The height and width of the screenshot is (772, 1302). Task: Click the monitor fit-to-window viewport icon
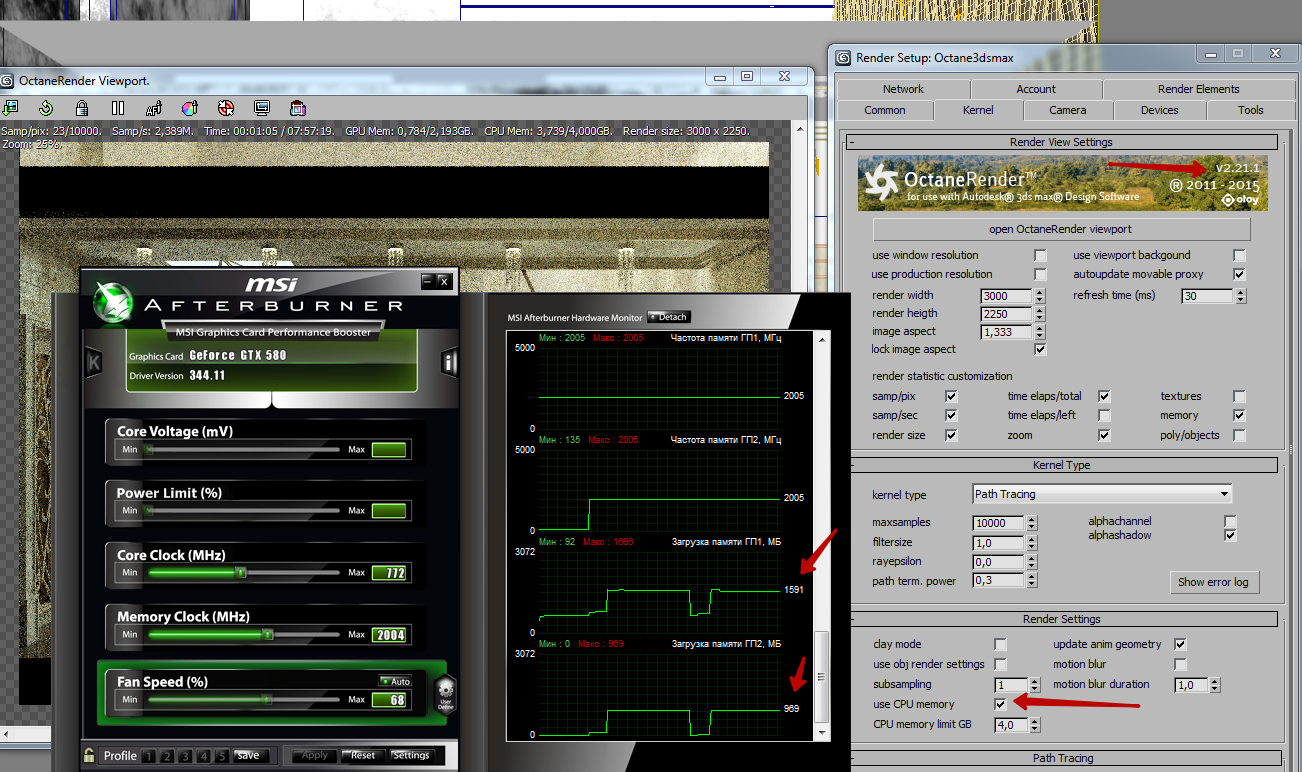[x=262, y=108]
